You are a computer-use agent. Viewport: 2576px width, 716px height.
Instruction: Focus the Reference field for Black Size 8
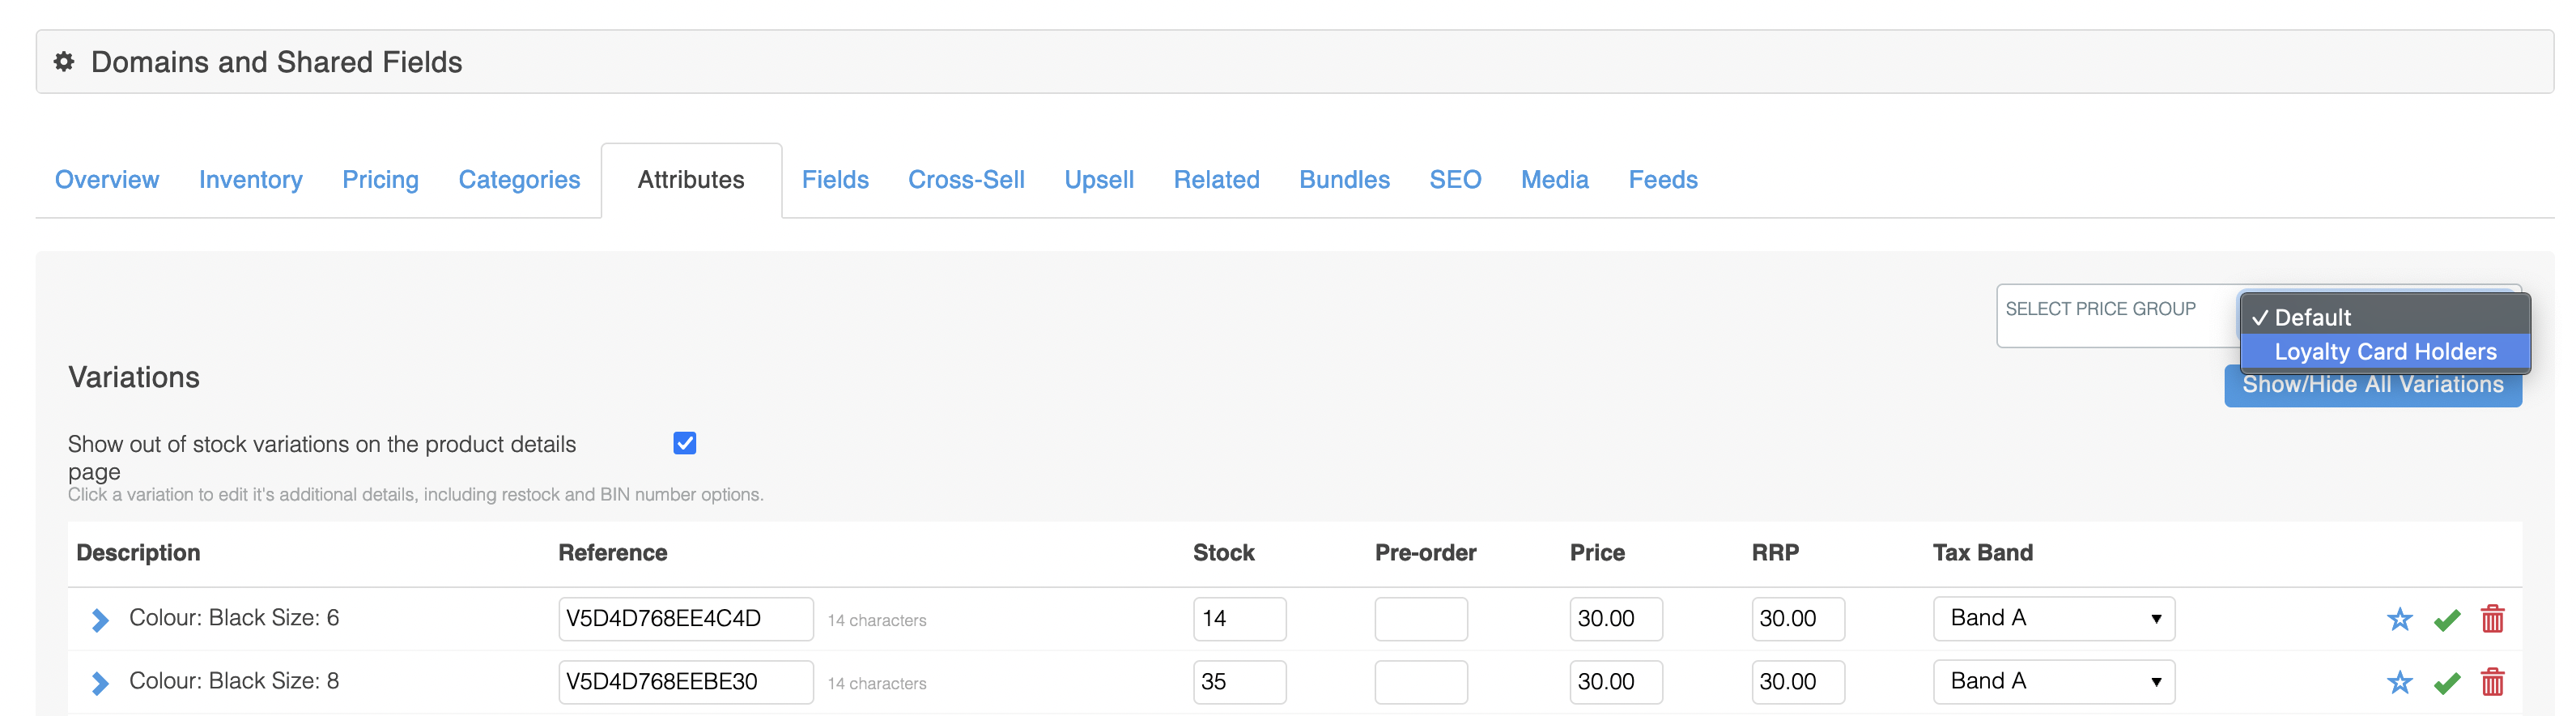[685, 682]
